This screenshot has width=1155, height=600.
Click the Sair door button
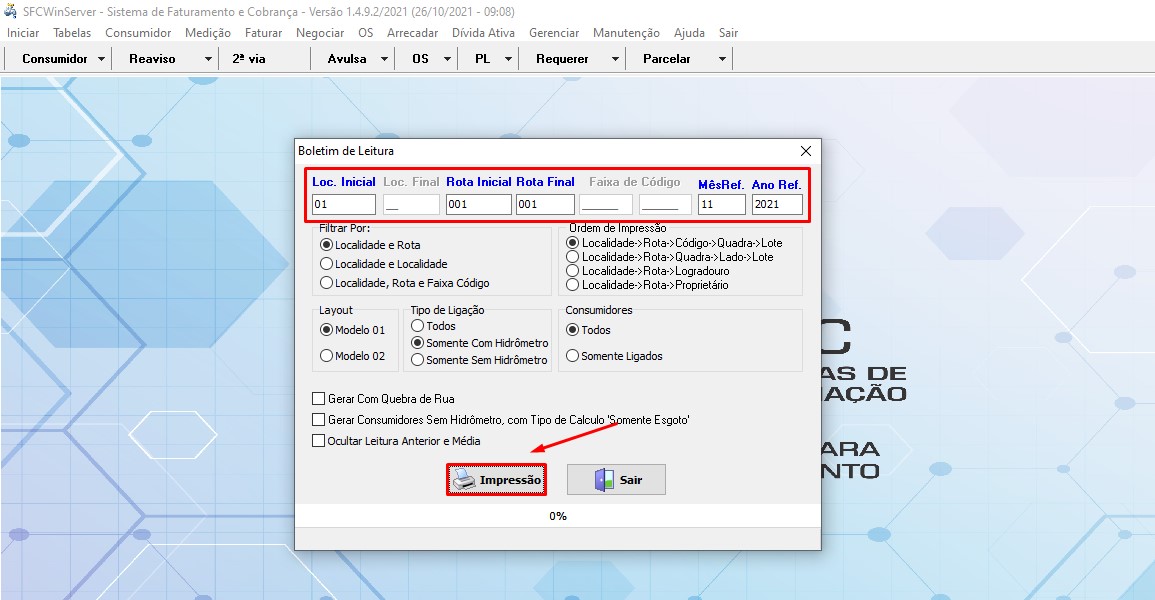coord(616,480)
